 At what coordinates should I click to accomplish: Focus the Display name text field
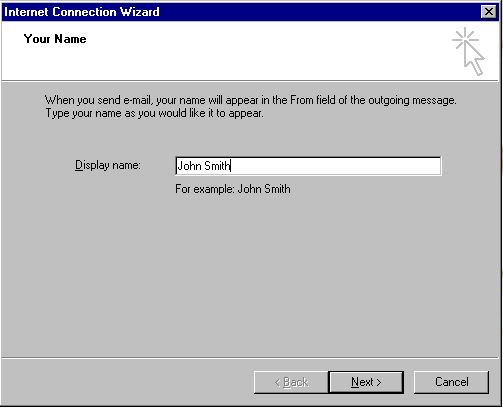pos(308,166)
